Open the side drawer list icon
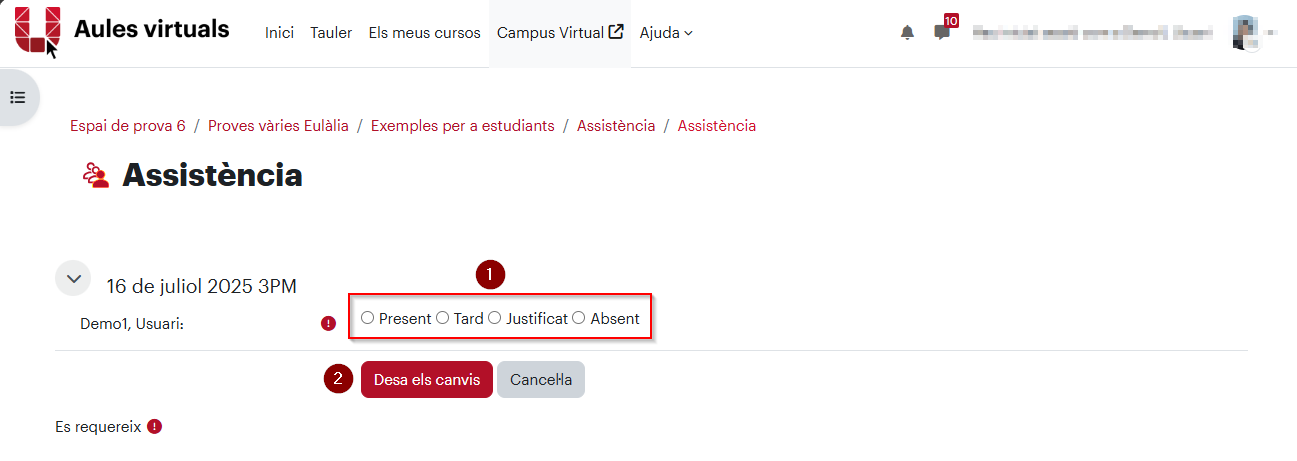The height and width of the screenshot is (461, 1297). click(17, 97)
